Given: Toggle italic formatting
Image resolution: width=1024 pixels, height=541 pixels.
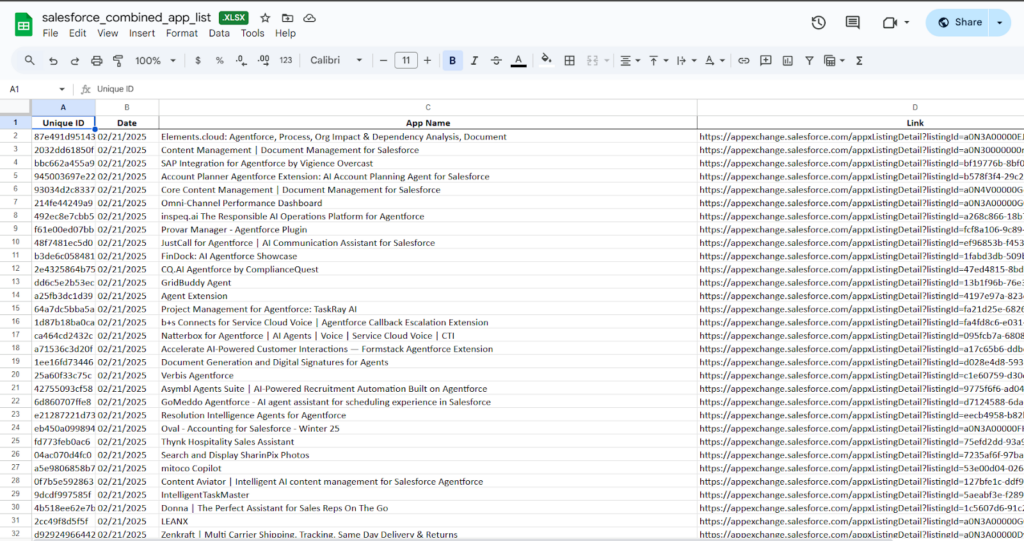Looking at the screenshot, I should [474, 61].
